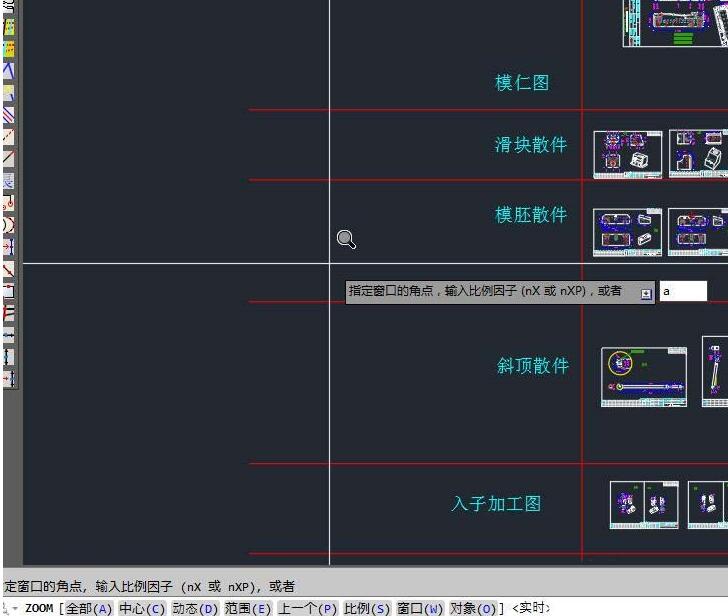
Task: Click the 滑块散件 text label
Action: pyautogui.click(x=531, y=145)
